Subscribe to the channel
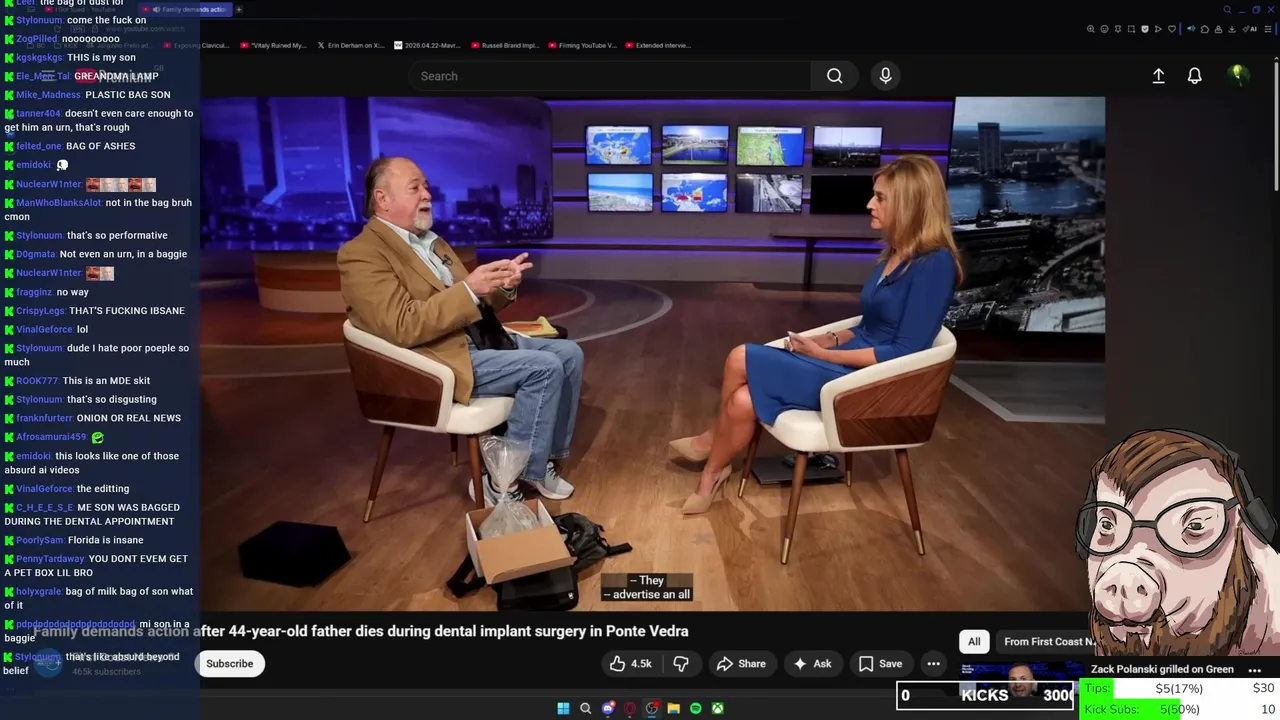 (x=230, y=664)
